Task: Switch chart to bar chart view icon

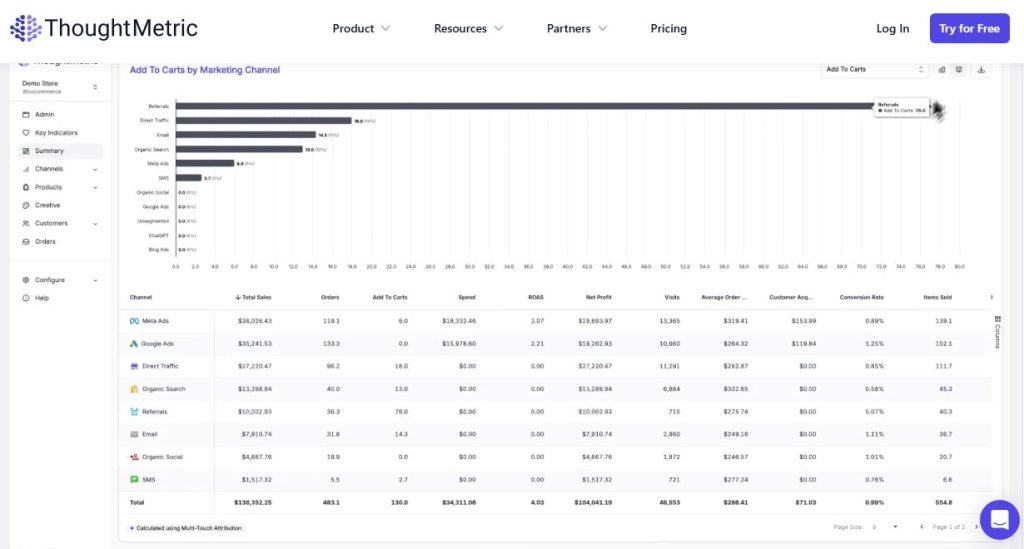Action: (942, 69)
